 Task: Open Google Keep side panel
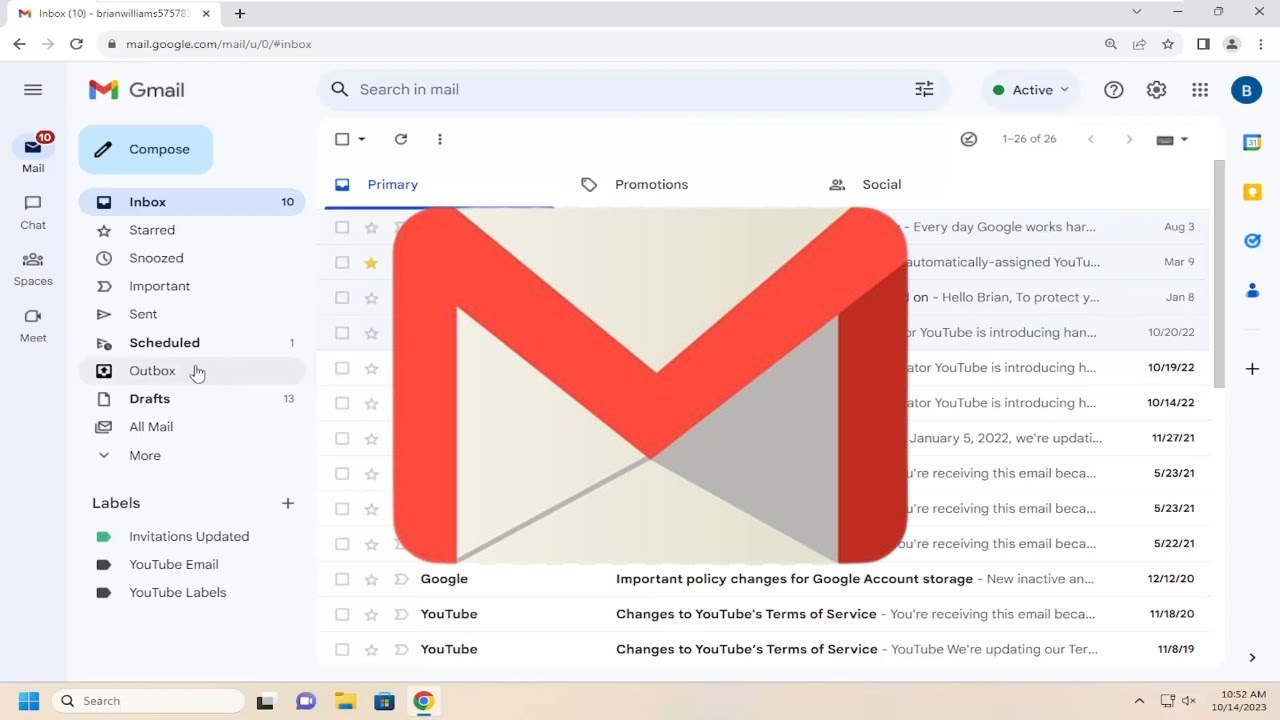click(1252, 192)
